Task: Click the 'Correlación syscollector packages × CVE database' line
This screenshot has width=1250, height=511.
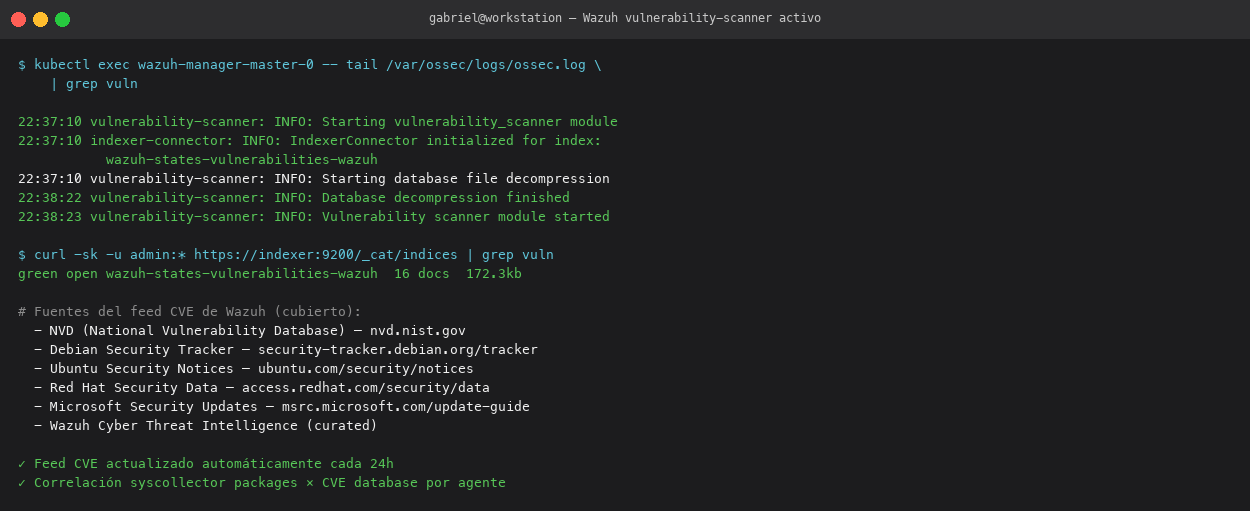Action: [262, 482]
